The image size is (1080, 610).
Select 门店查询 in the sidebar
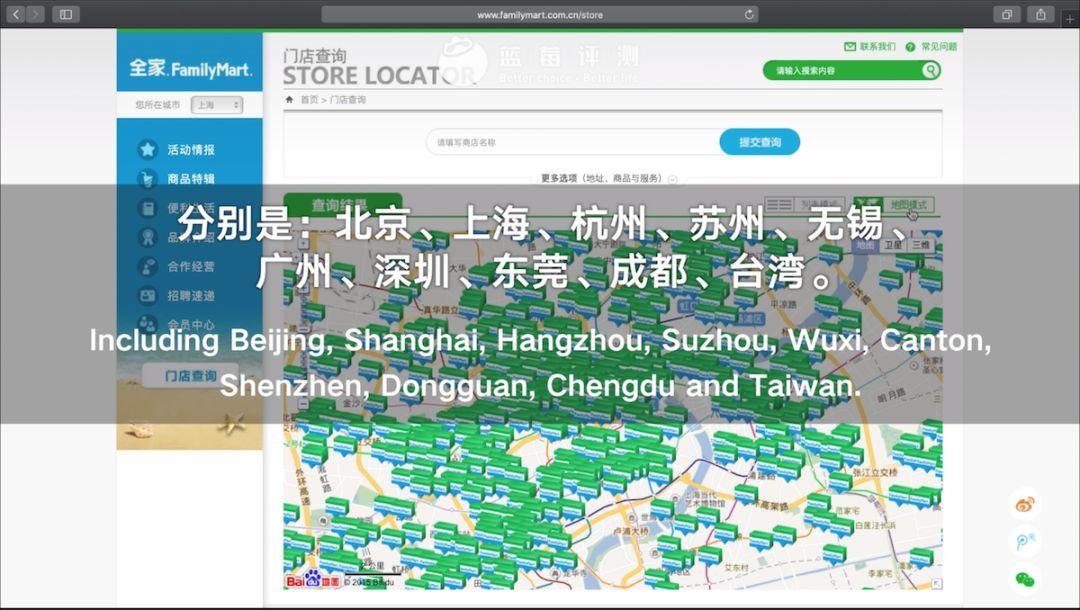(x=190, y=376)
